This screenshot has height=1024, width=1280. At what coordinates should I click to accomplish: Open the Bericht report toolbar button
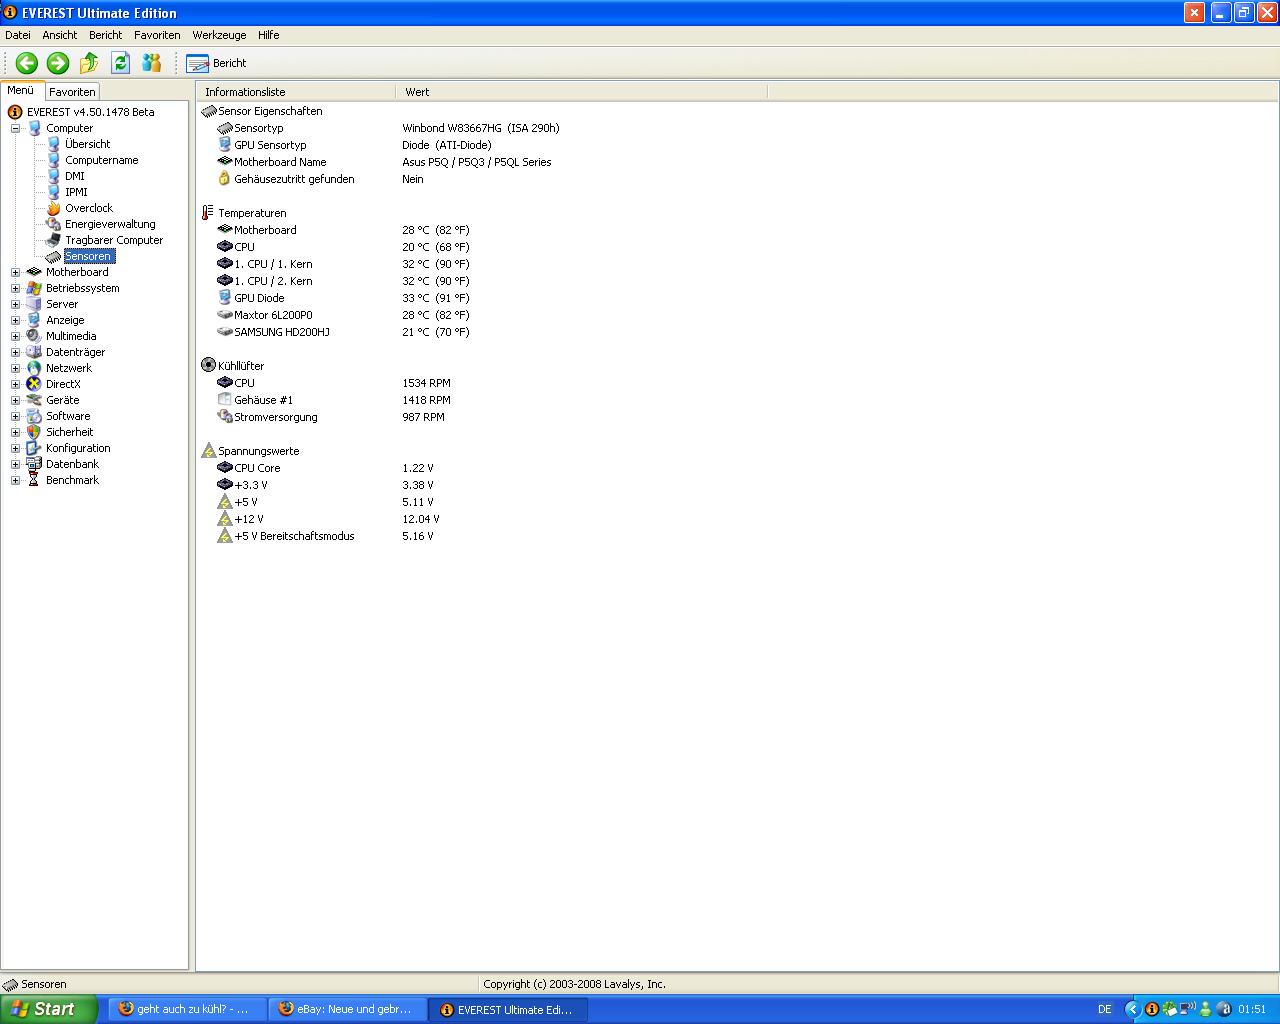pyautogui.click(x=216, y=63)
